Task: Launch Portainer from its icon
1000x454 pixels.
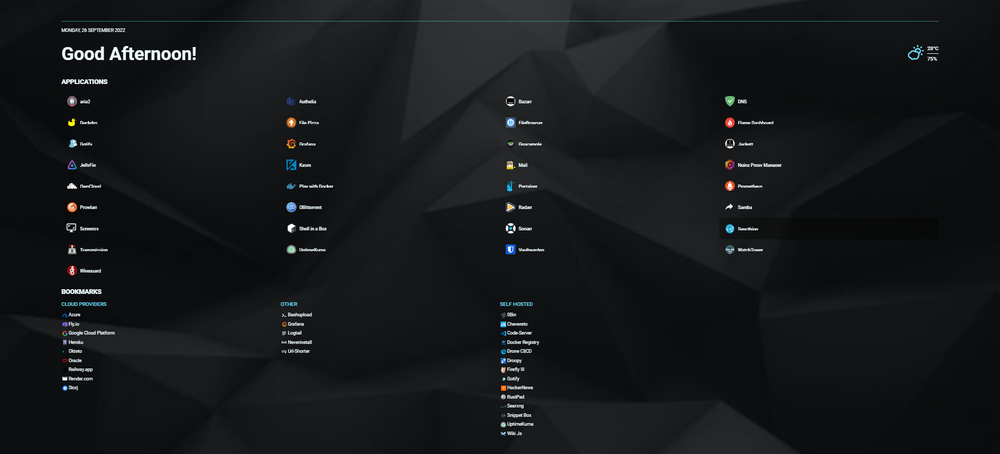Action: tap(511, 186)
